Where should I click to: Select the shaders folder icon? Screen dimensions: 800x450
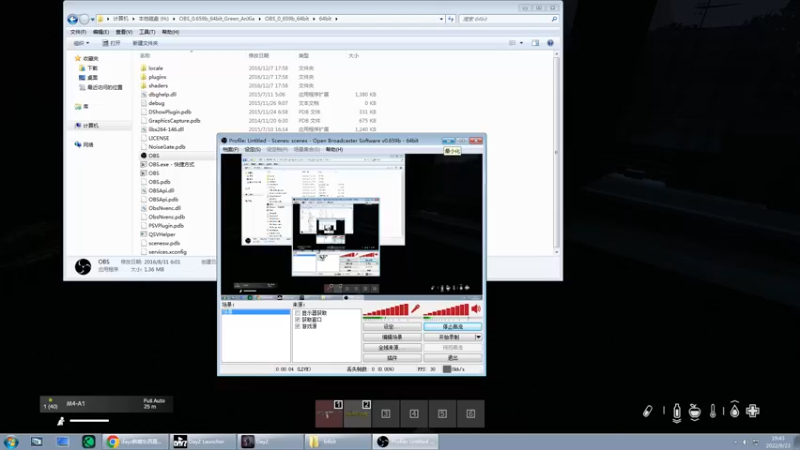tap(143, 85)
